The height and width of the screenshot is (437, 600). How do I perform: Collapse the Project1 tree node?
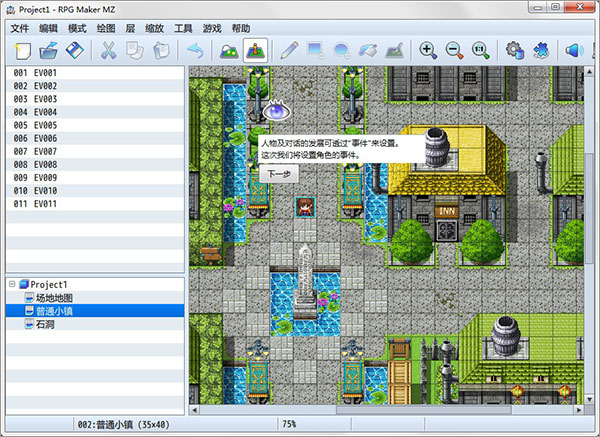tap(12, 284)
